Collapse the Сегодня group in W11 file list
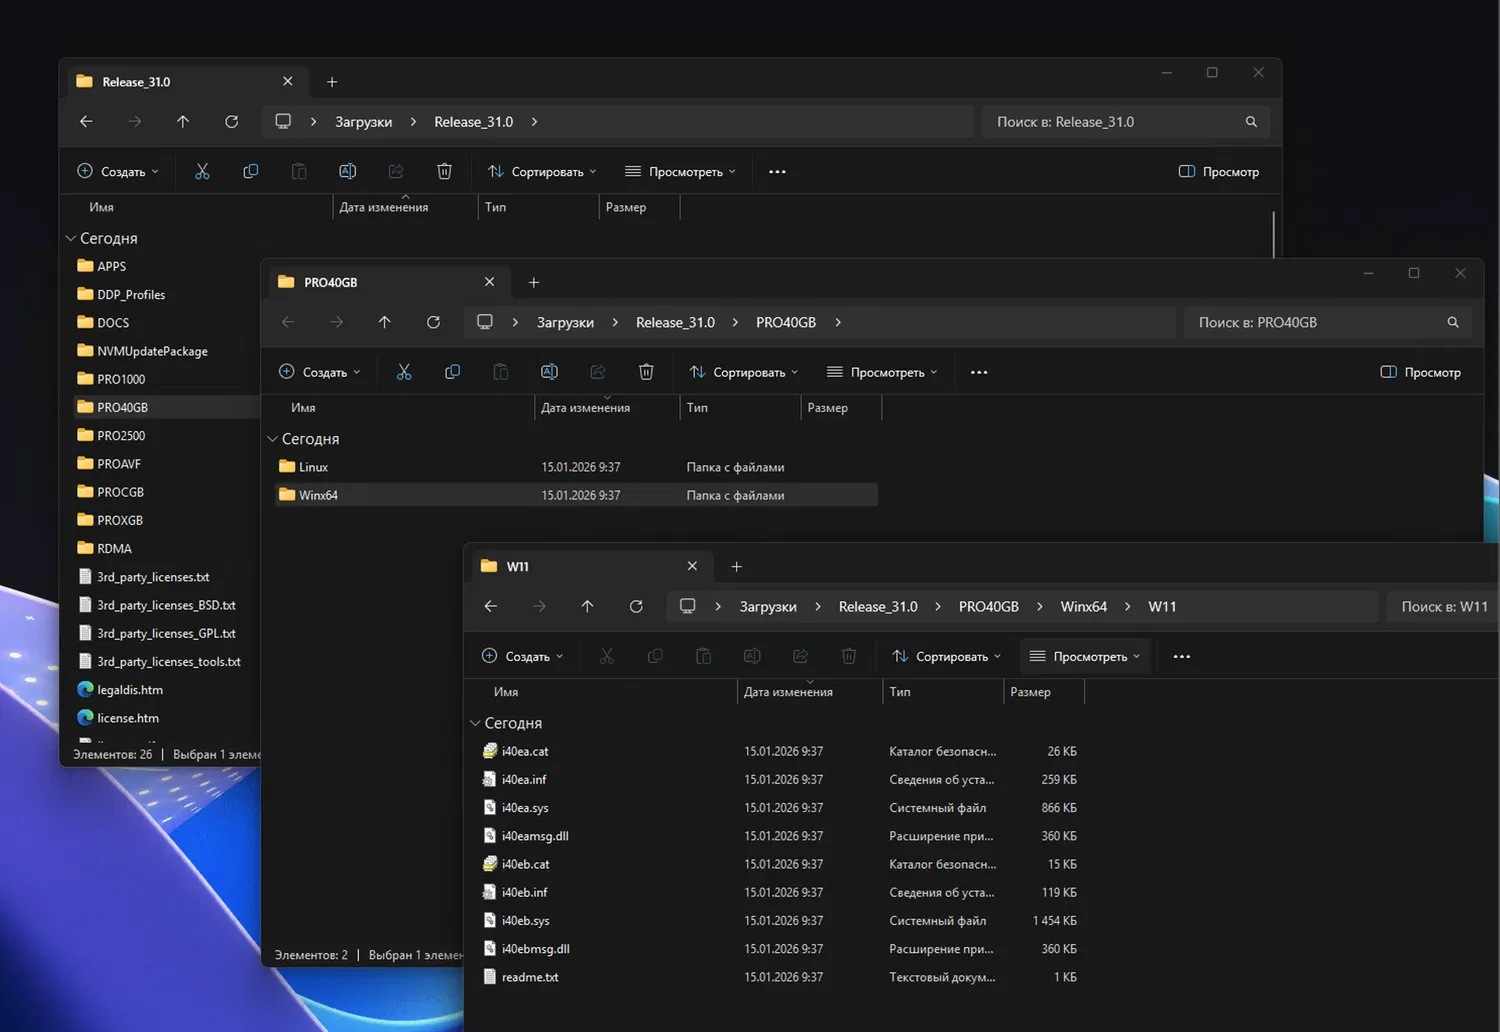 (x=475, y=723)
